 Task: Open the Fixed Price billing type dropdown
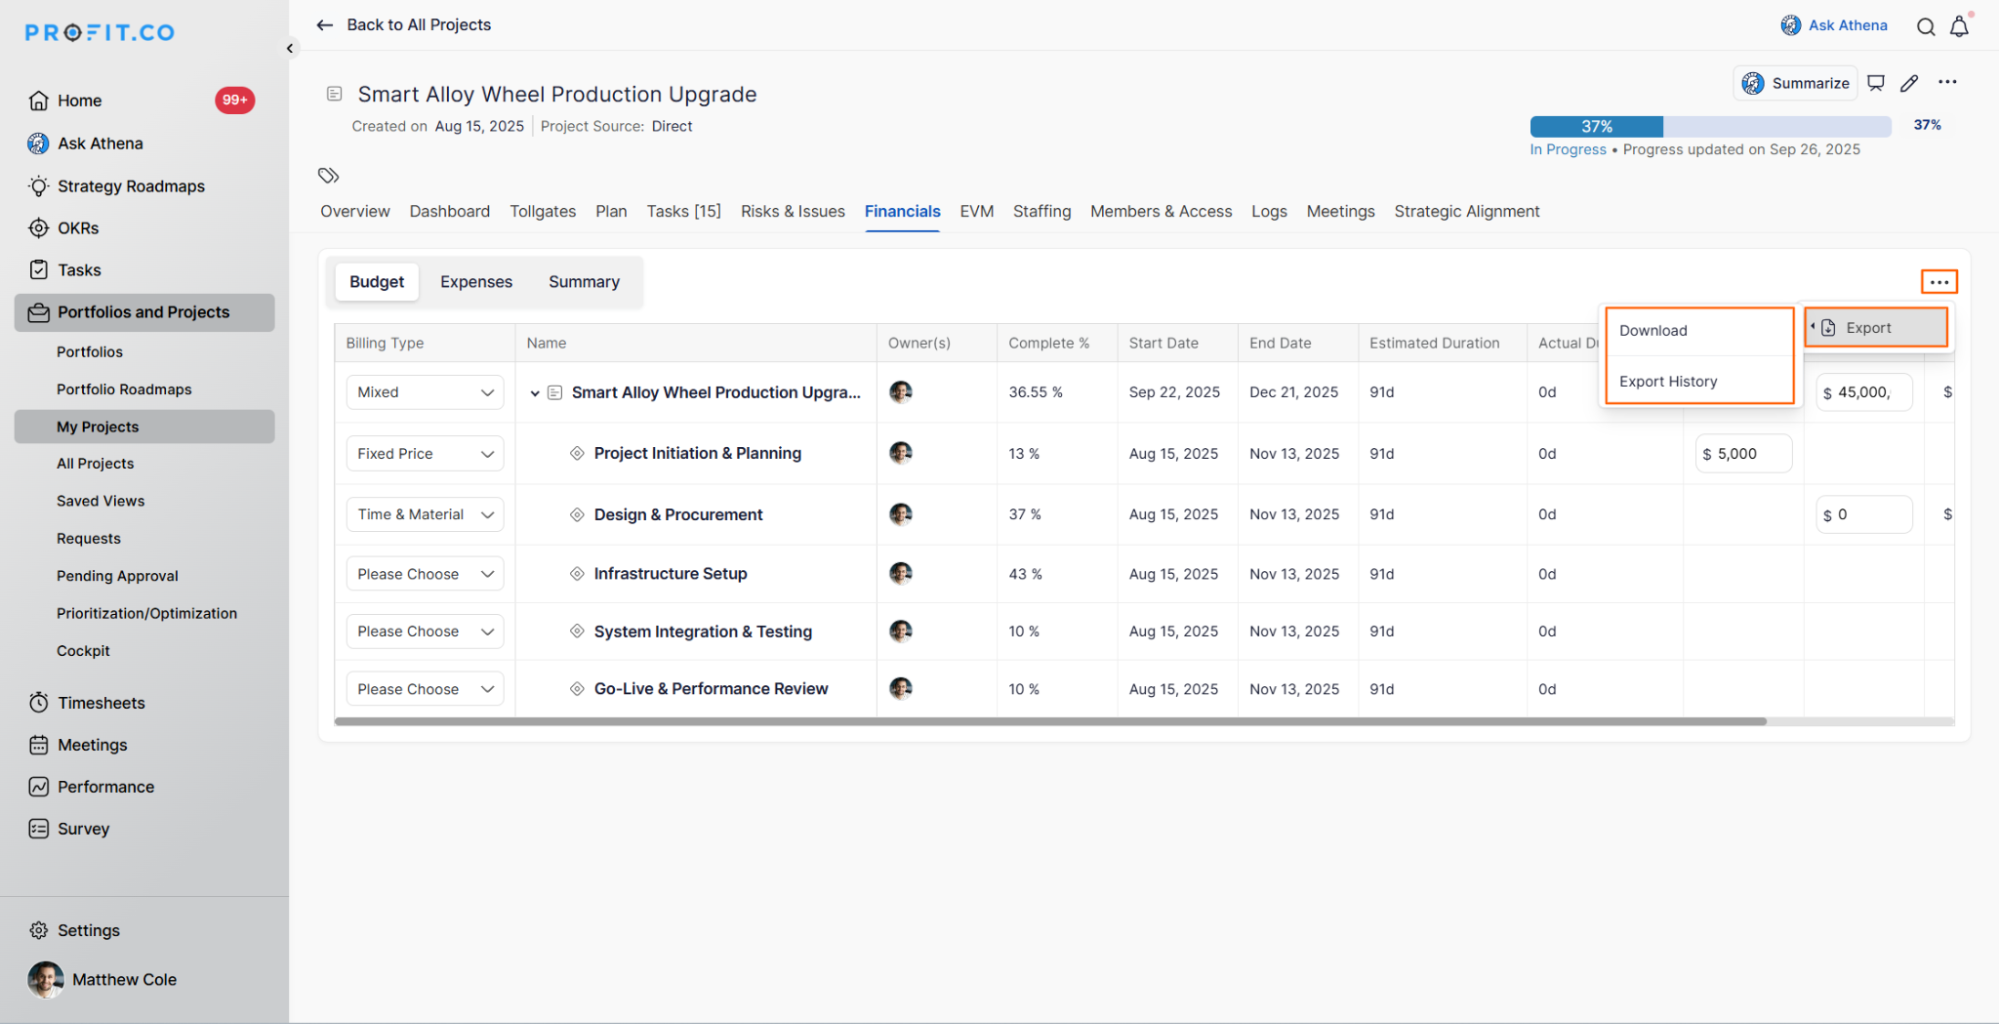coord(425,454)
